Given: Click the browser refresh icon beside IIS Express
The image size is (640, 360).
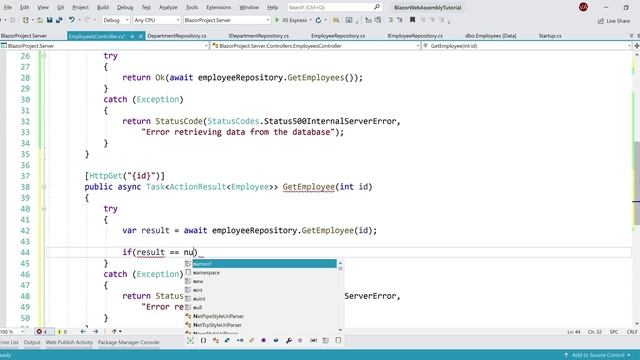Looking at the screenshot, I should (x=318, y=20).
